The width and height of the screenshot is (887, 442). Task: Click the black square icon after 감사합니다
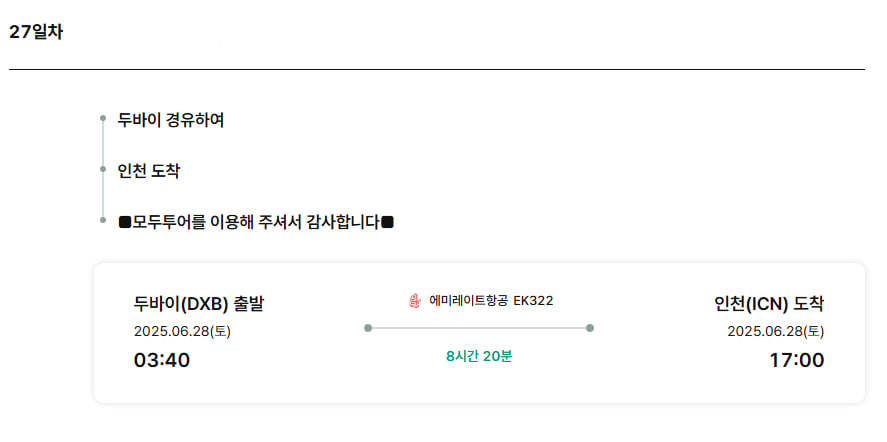pos(387,222)
